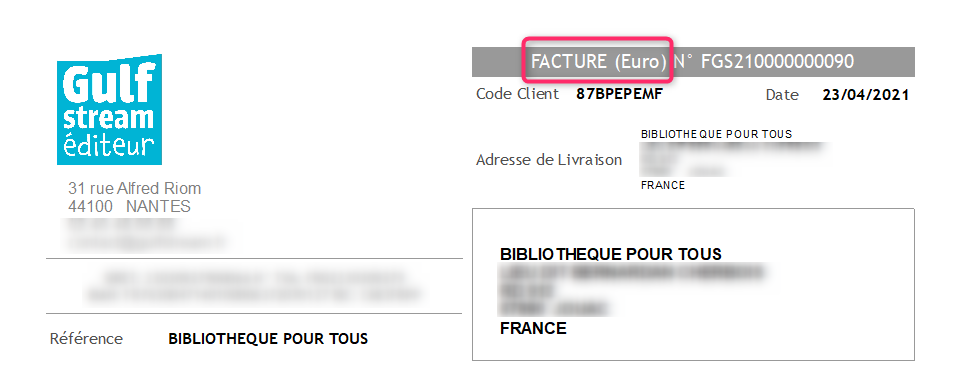959x384 pixels.
Task: Select client code 87BPEPEMF
Action: pos(620,95)
